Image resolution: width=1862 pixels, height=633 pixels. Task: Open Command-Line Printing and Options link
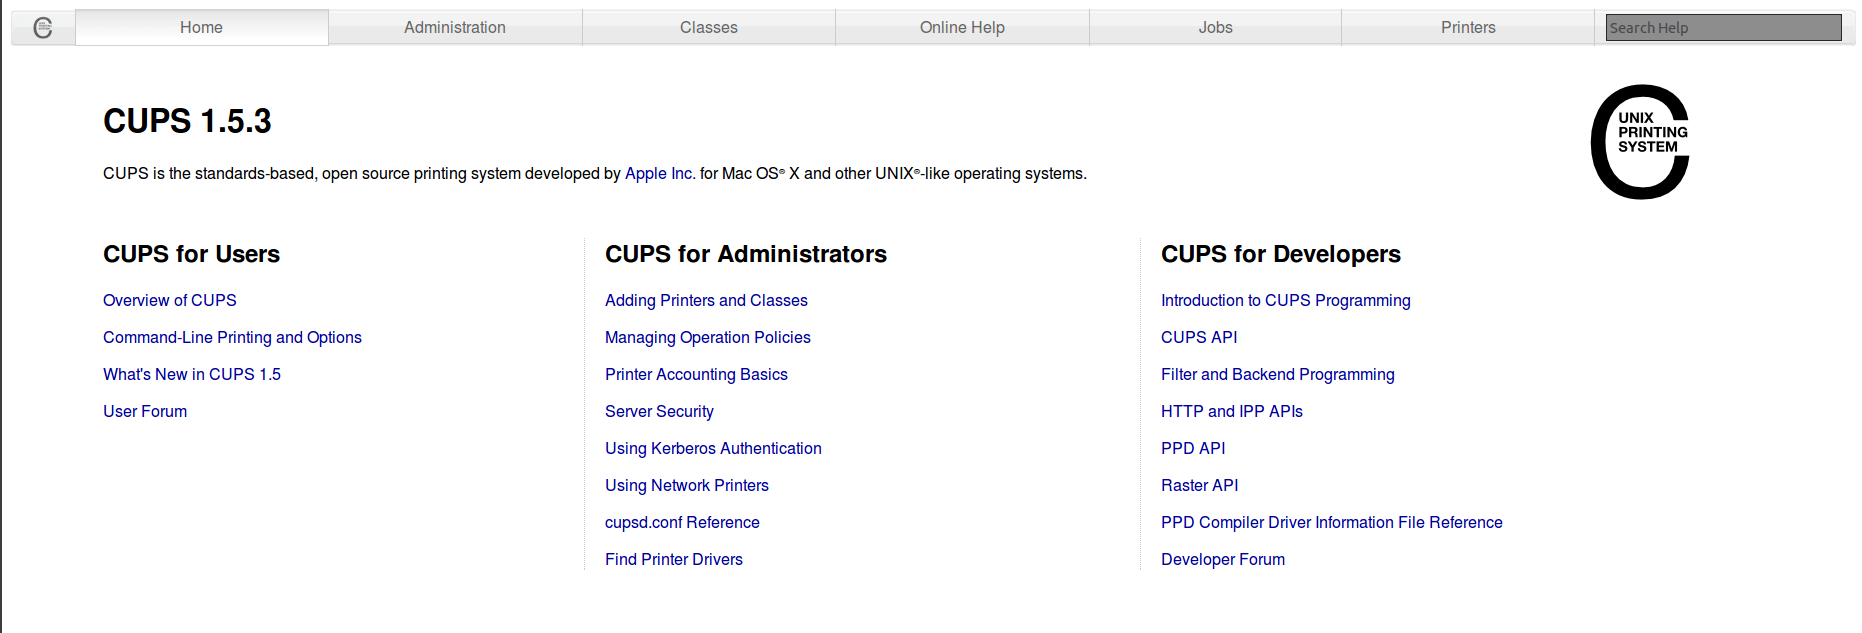(x=232, y=338)
